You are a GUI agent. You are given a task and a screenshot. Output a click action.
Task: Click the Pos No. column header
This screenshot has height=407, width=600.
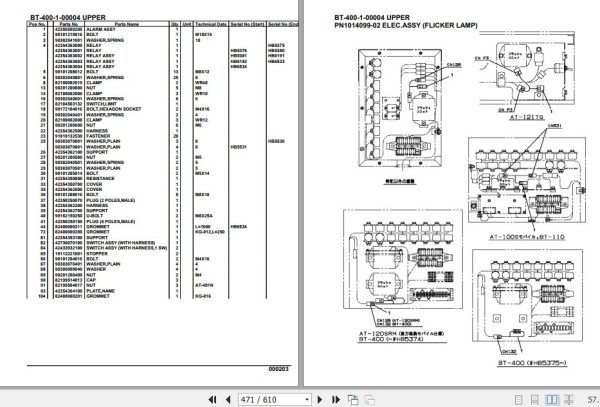(37, 24)
